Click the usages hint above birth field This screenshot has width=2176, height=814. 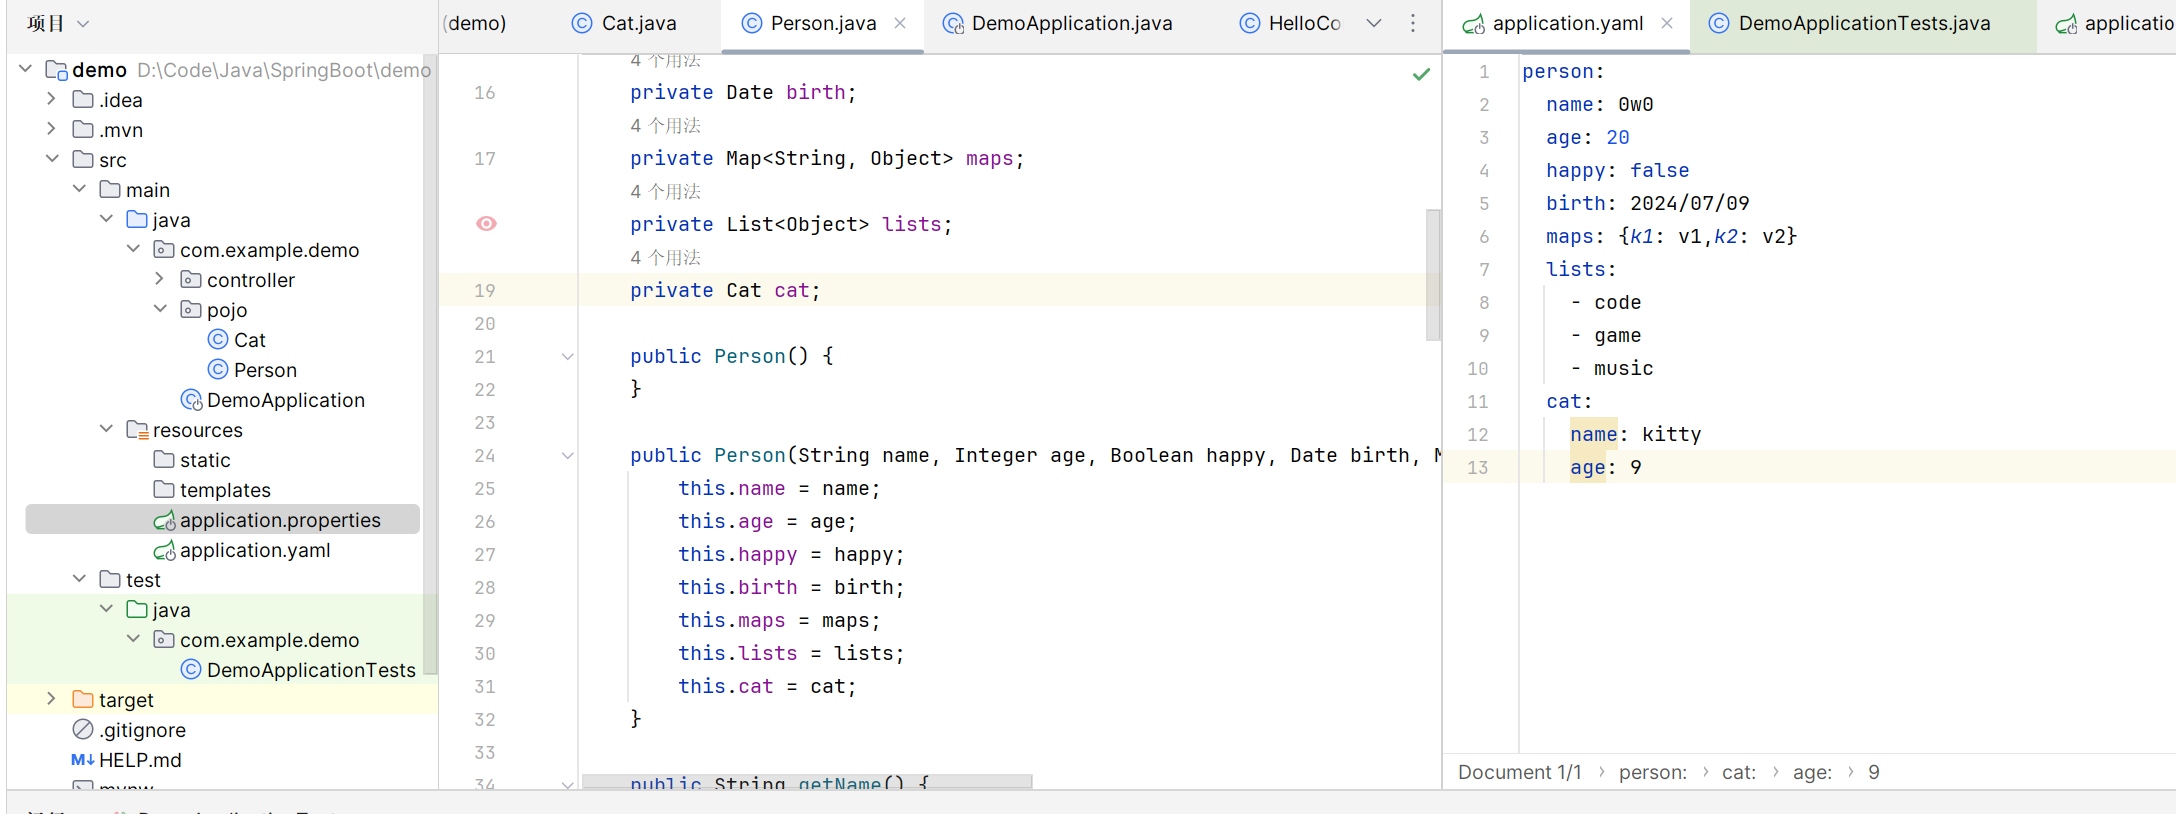(x=665, y=62)
